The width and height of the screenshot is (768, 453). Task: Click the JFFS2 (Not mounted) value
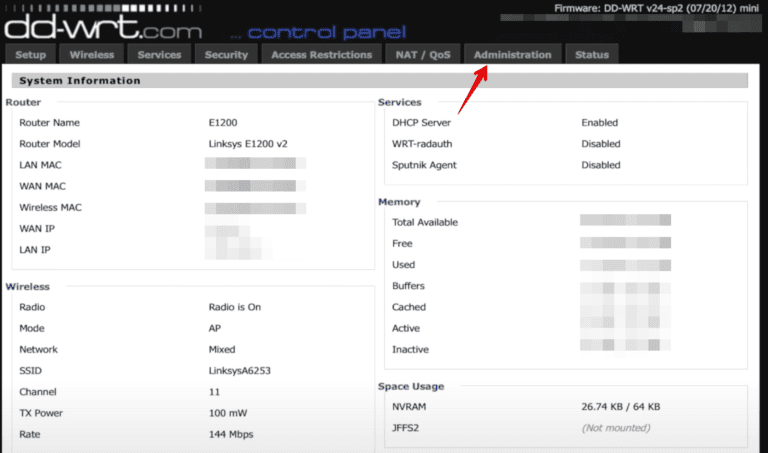point(616,428)
